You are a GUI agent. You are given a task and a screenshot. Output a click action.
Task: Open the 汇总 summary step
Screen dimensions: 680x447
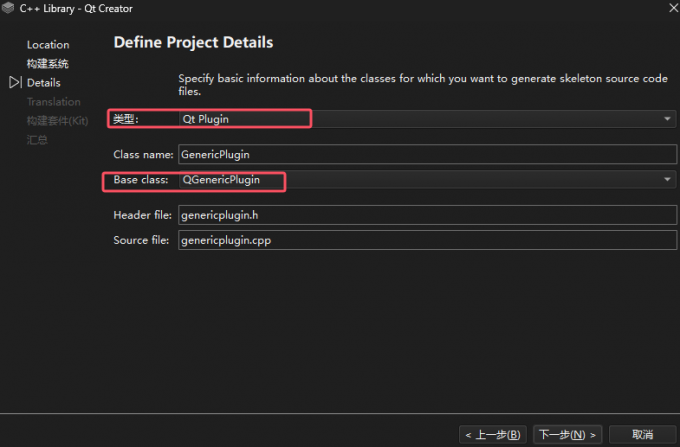(37, 140)
